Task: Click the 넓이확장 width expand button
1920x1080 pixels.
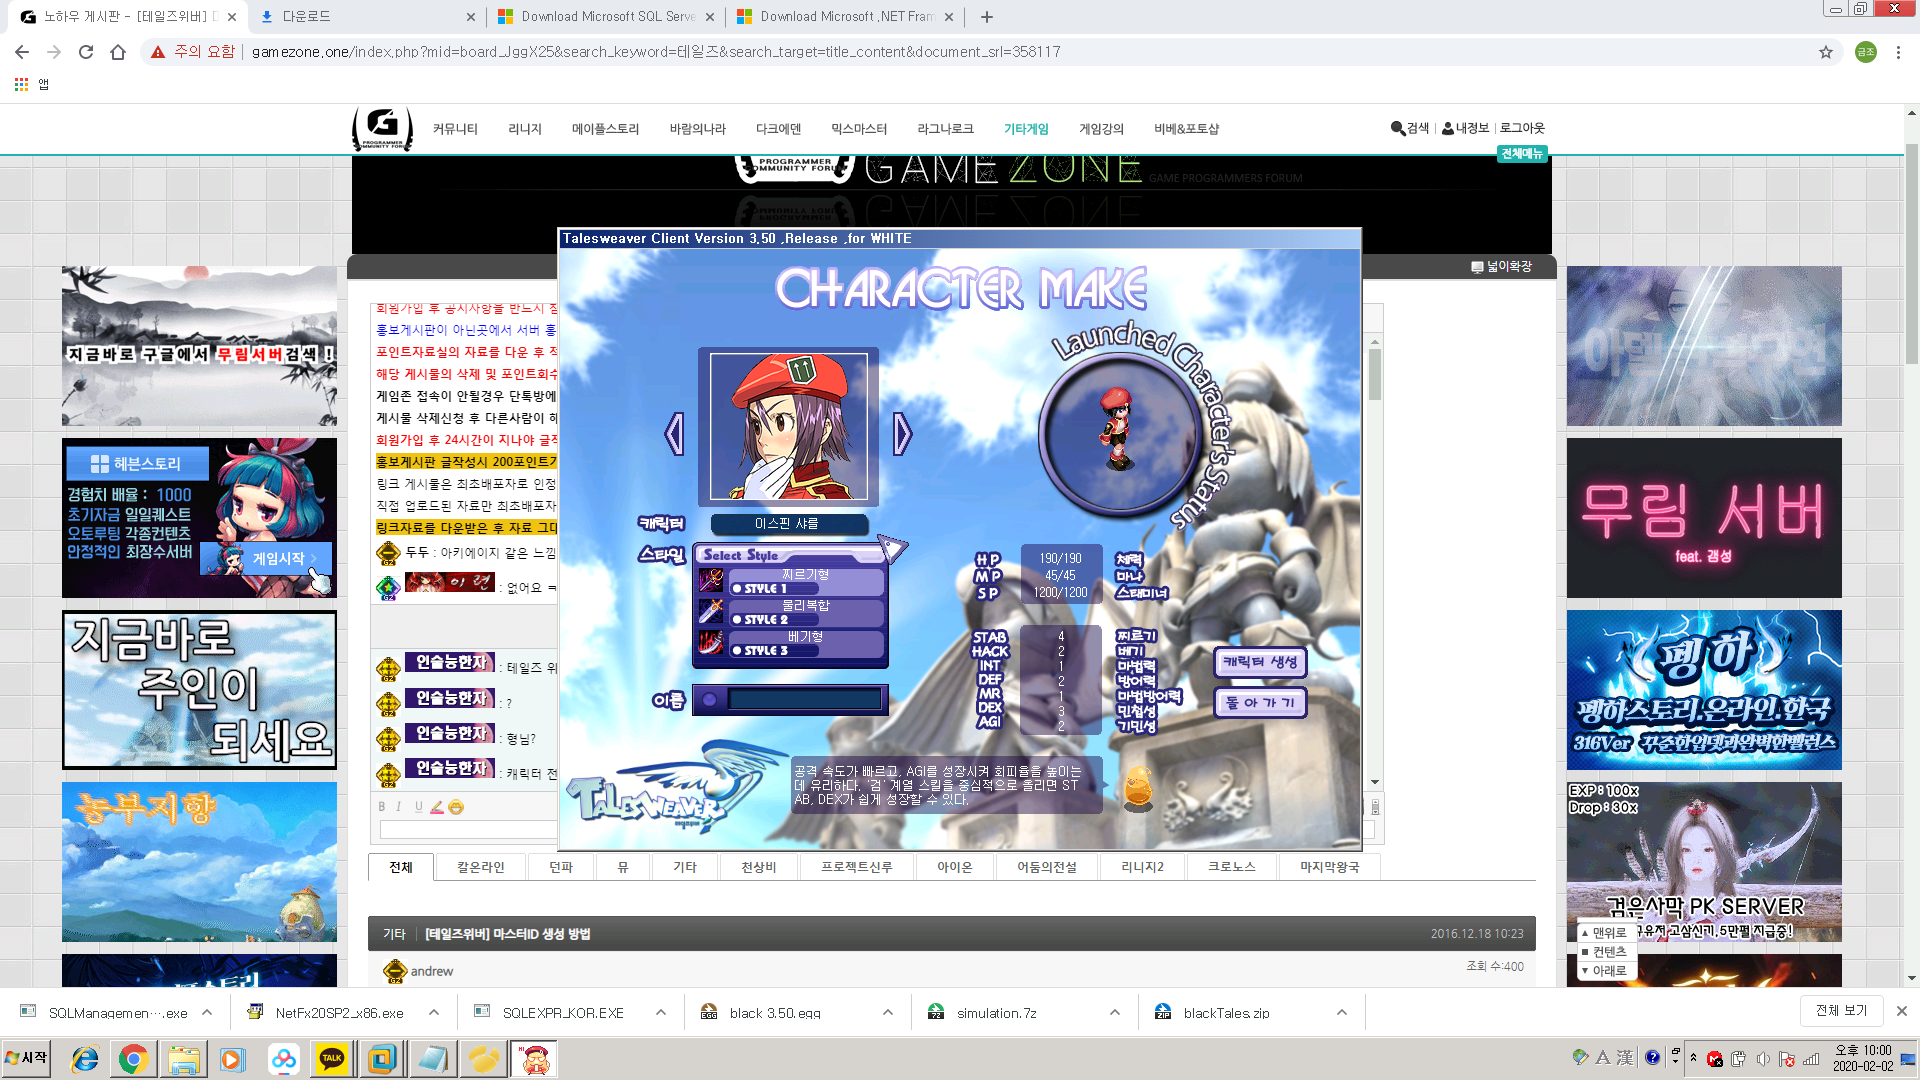Action: point(1501,266)
